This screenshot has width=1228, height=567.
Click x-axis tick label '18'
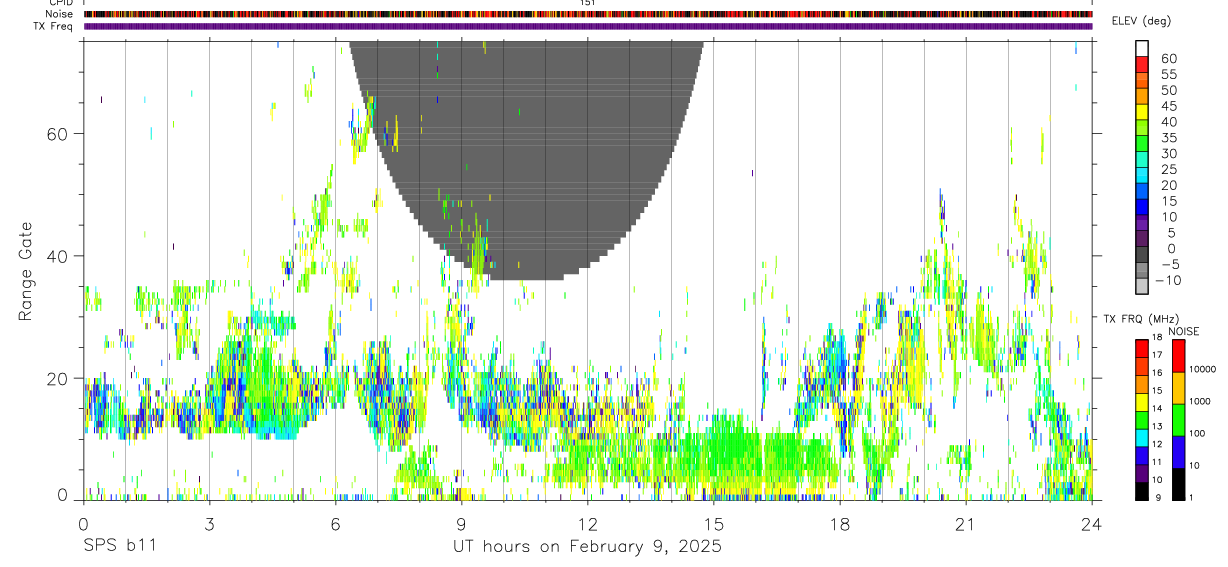click(x=839, y=524)
